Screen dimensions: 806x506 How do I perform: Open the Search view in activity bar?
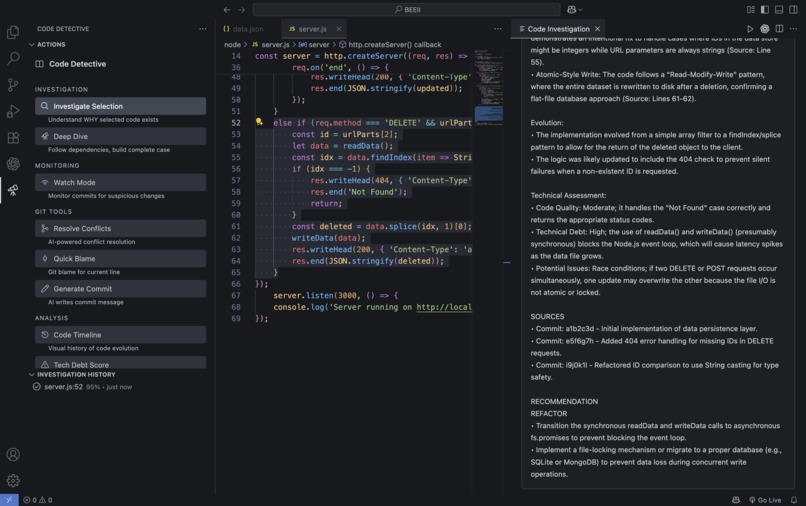[13, 58]
